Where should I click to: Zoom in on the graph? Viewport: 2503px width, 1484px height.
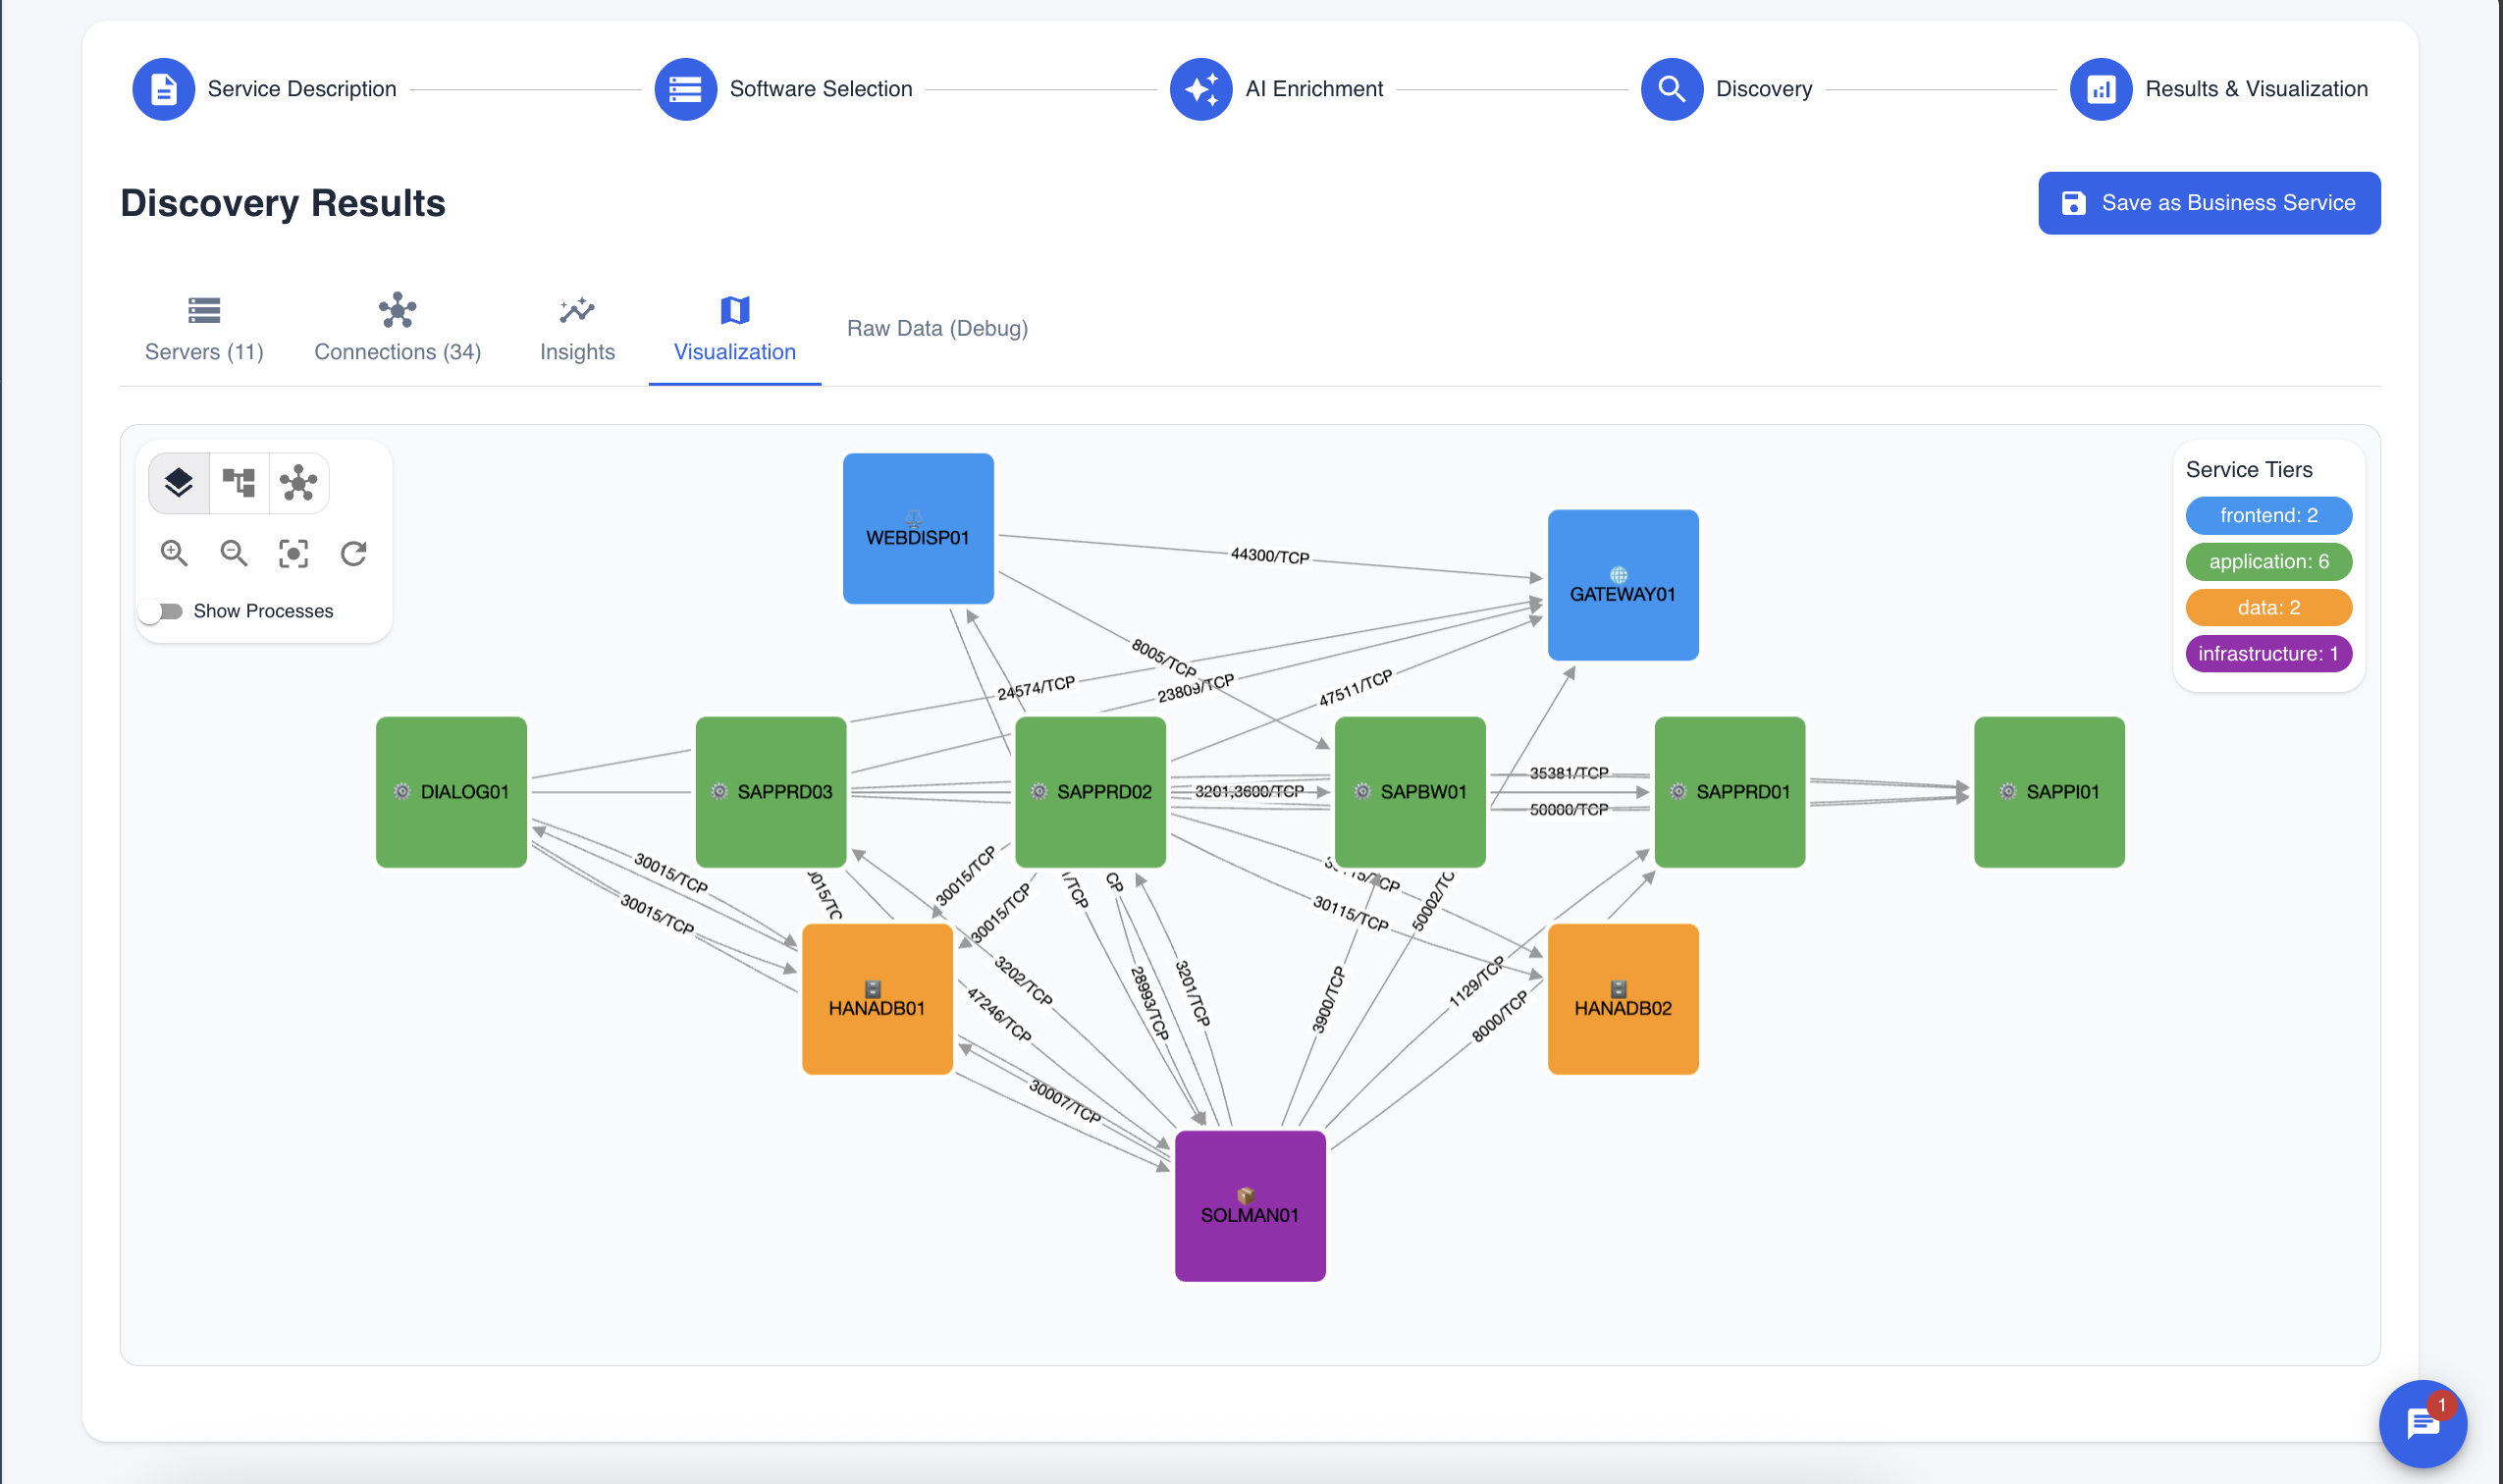point(174,553)
